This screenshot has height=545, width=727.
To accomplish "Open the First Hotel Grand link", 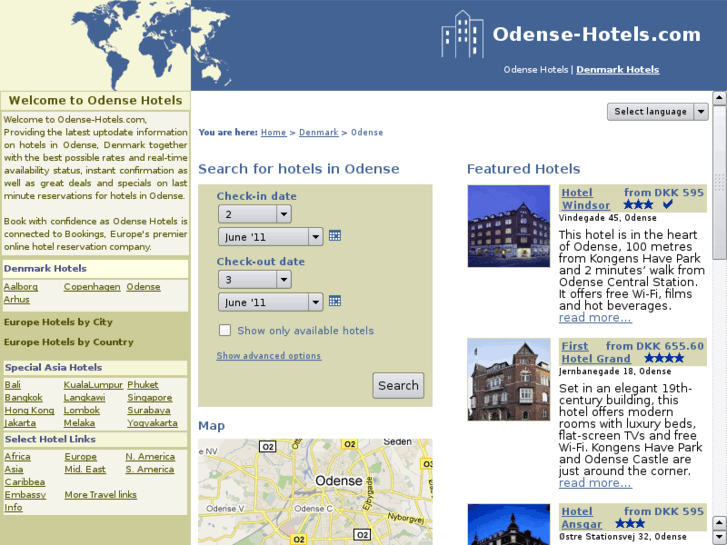I will [596, 352].
